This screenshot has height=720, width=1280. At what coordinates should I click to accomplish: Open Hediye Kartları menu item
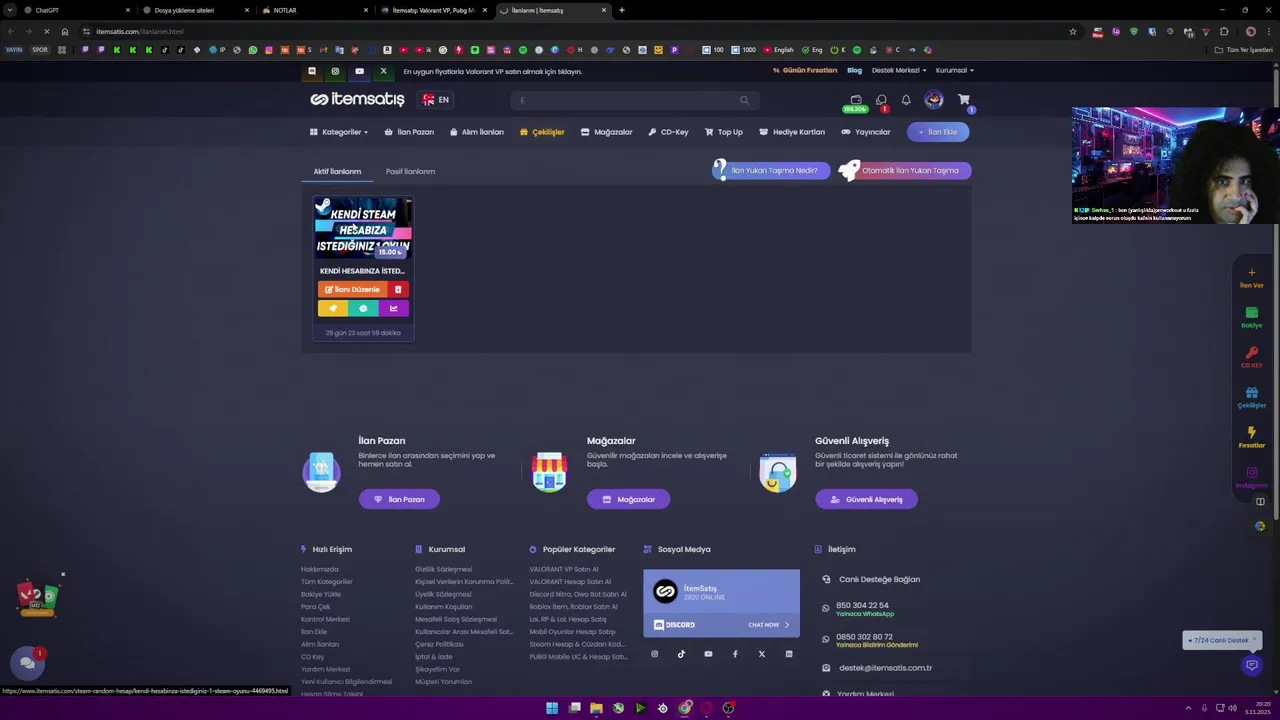pyautogui.click(x=792, y=132)
